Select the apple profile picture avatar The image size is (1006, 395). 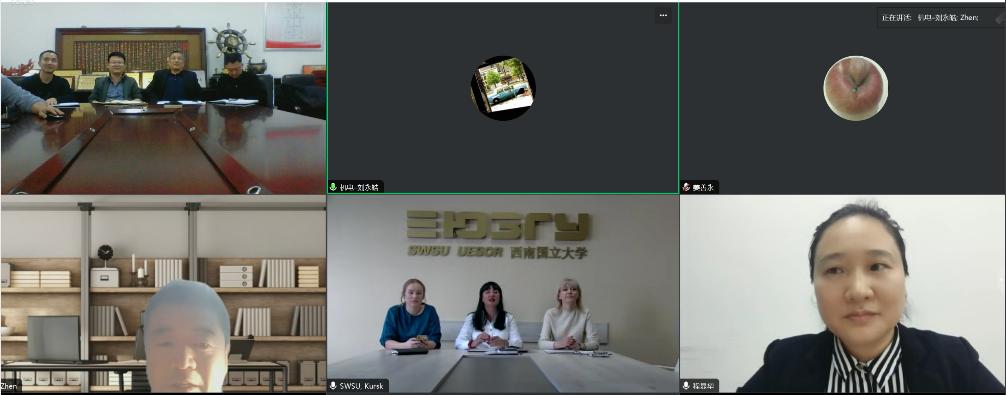855,88
